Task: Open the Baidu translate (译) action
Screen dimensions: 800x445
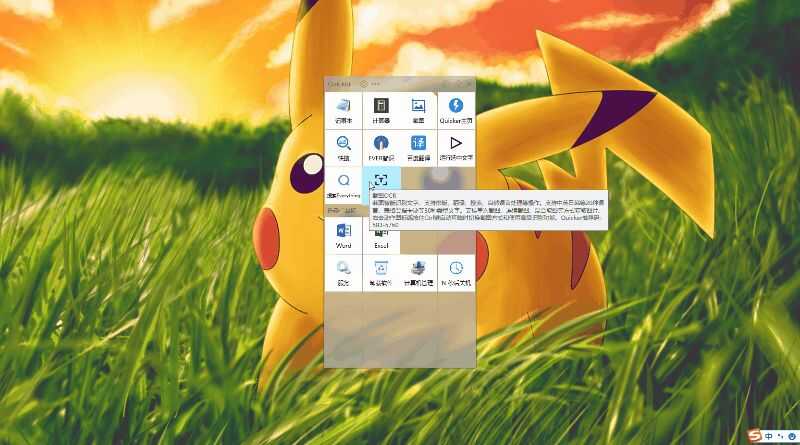Action: [x=418, y=147]
